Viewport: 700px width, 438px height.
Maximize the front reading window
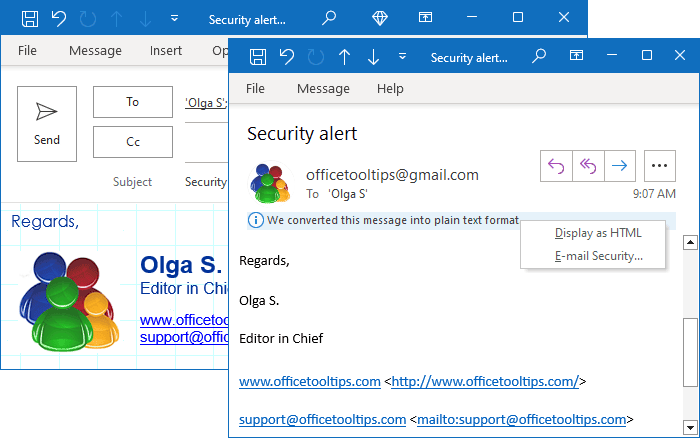[x=646, y=55]
